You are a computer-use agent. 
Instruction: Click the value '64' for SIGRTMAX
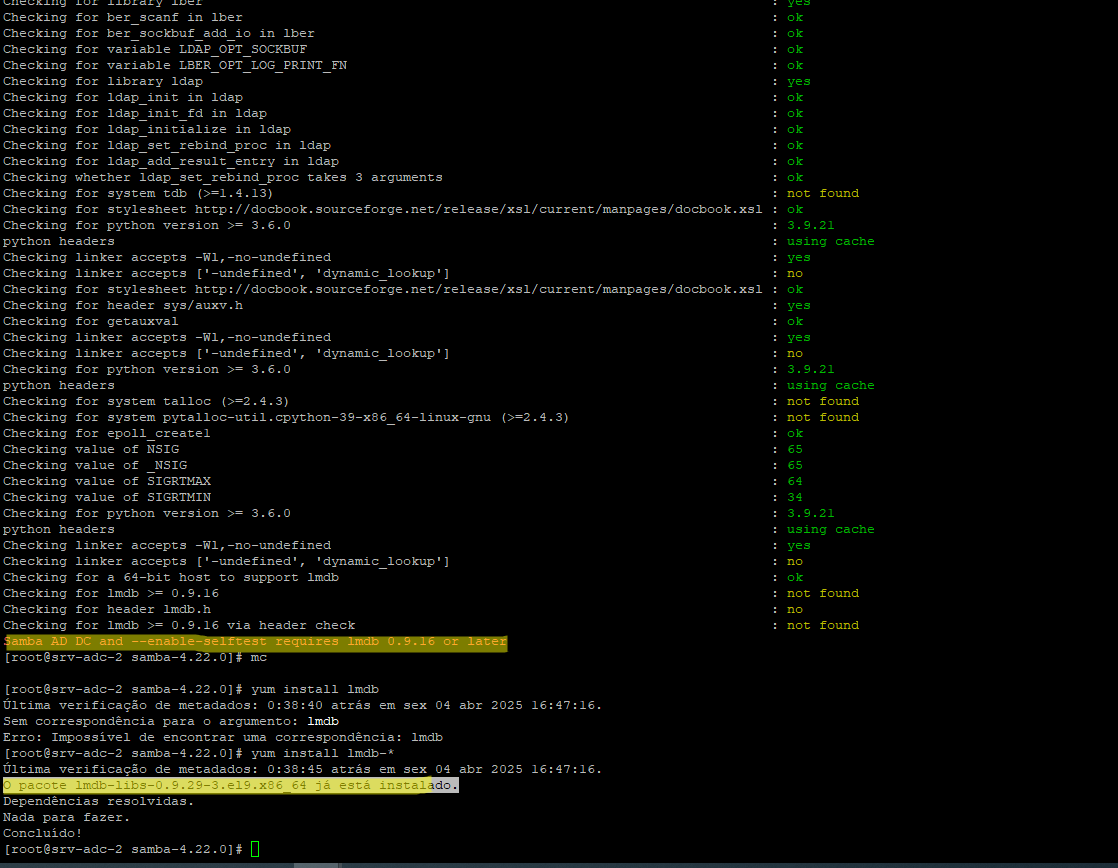point(794,481)
